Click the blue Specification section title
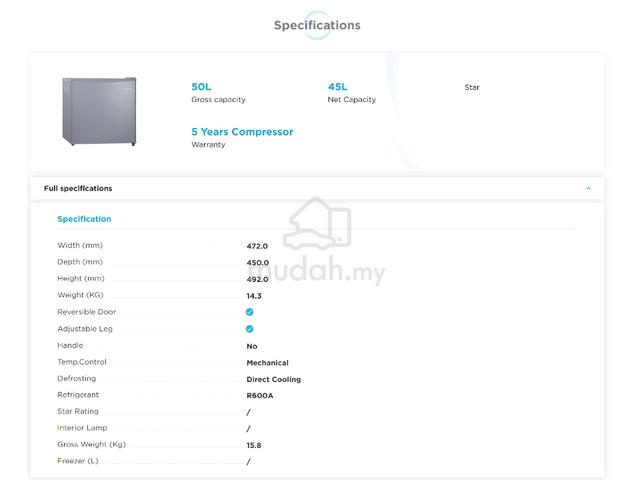 (x=84, y=219)
